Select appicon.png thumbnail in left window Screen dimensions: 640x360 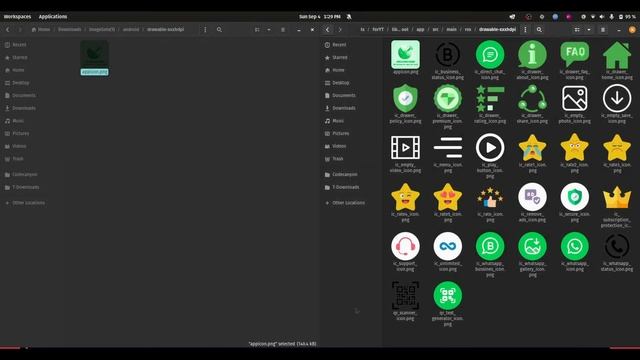[x=94, y=54]
